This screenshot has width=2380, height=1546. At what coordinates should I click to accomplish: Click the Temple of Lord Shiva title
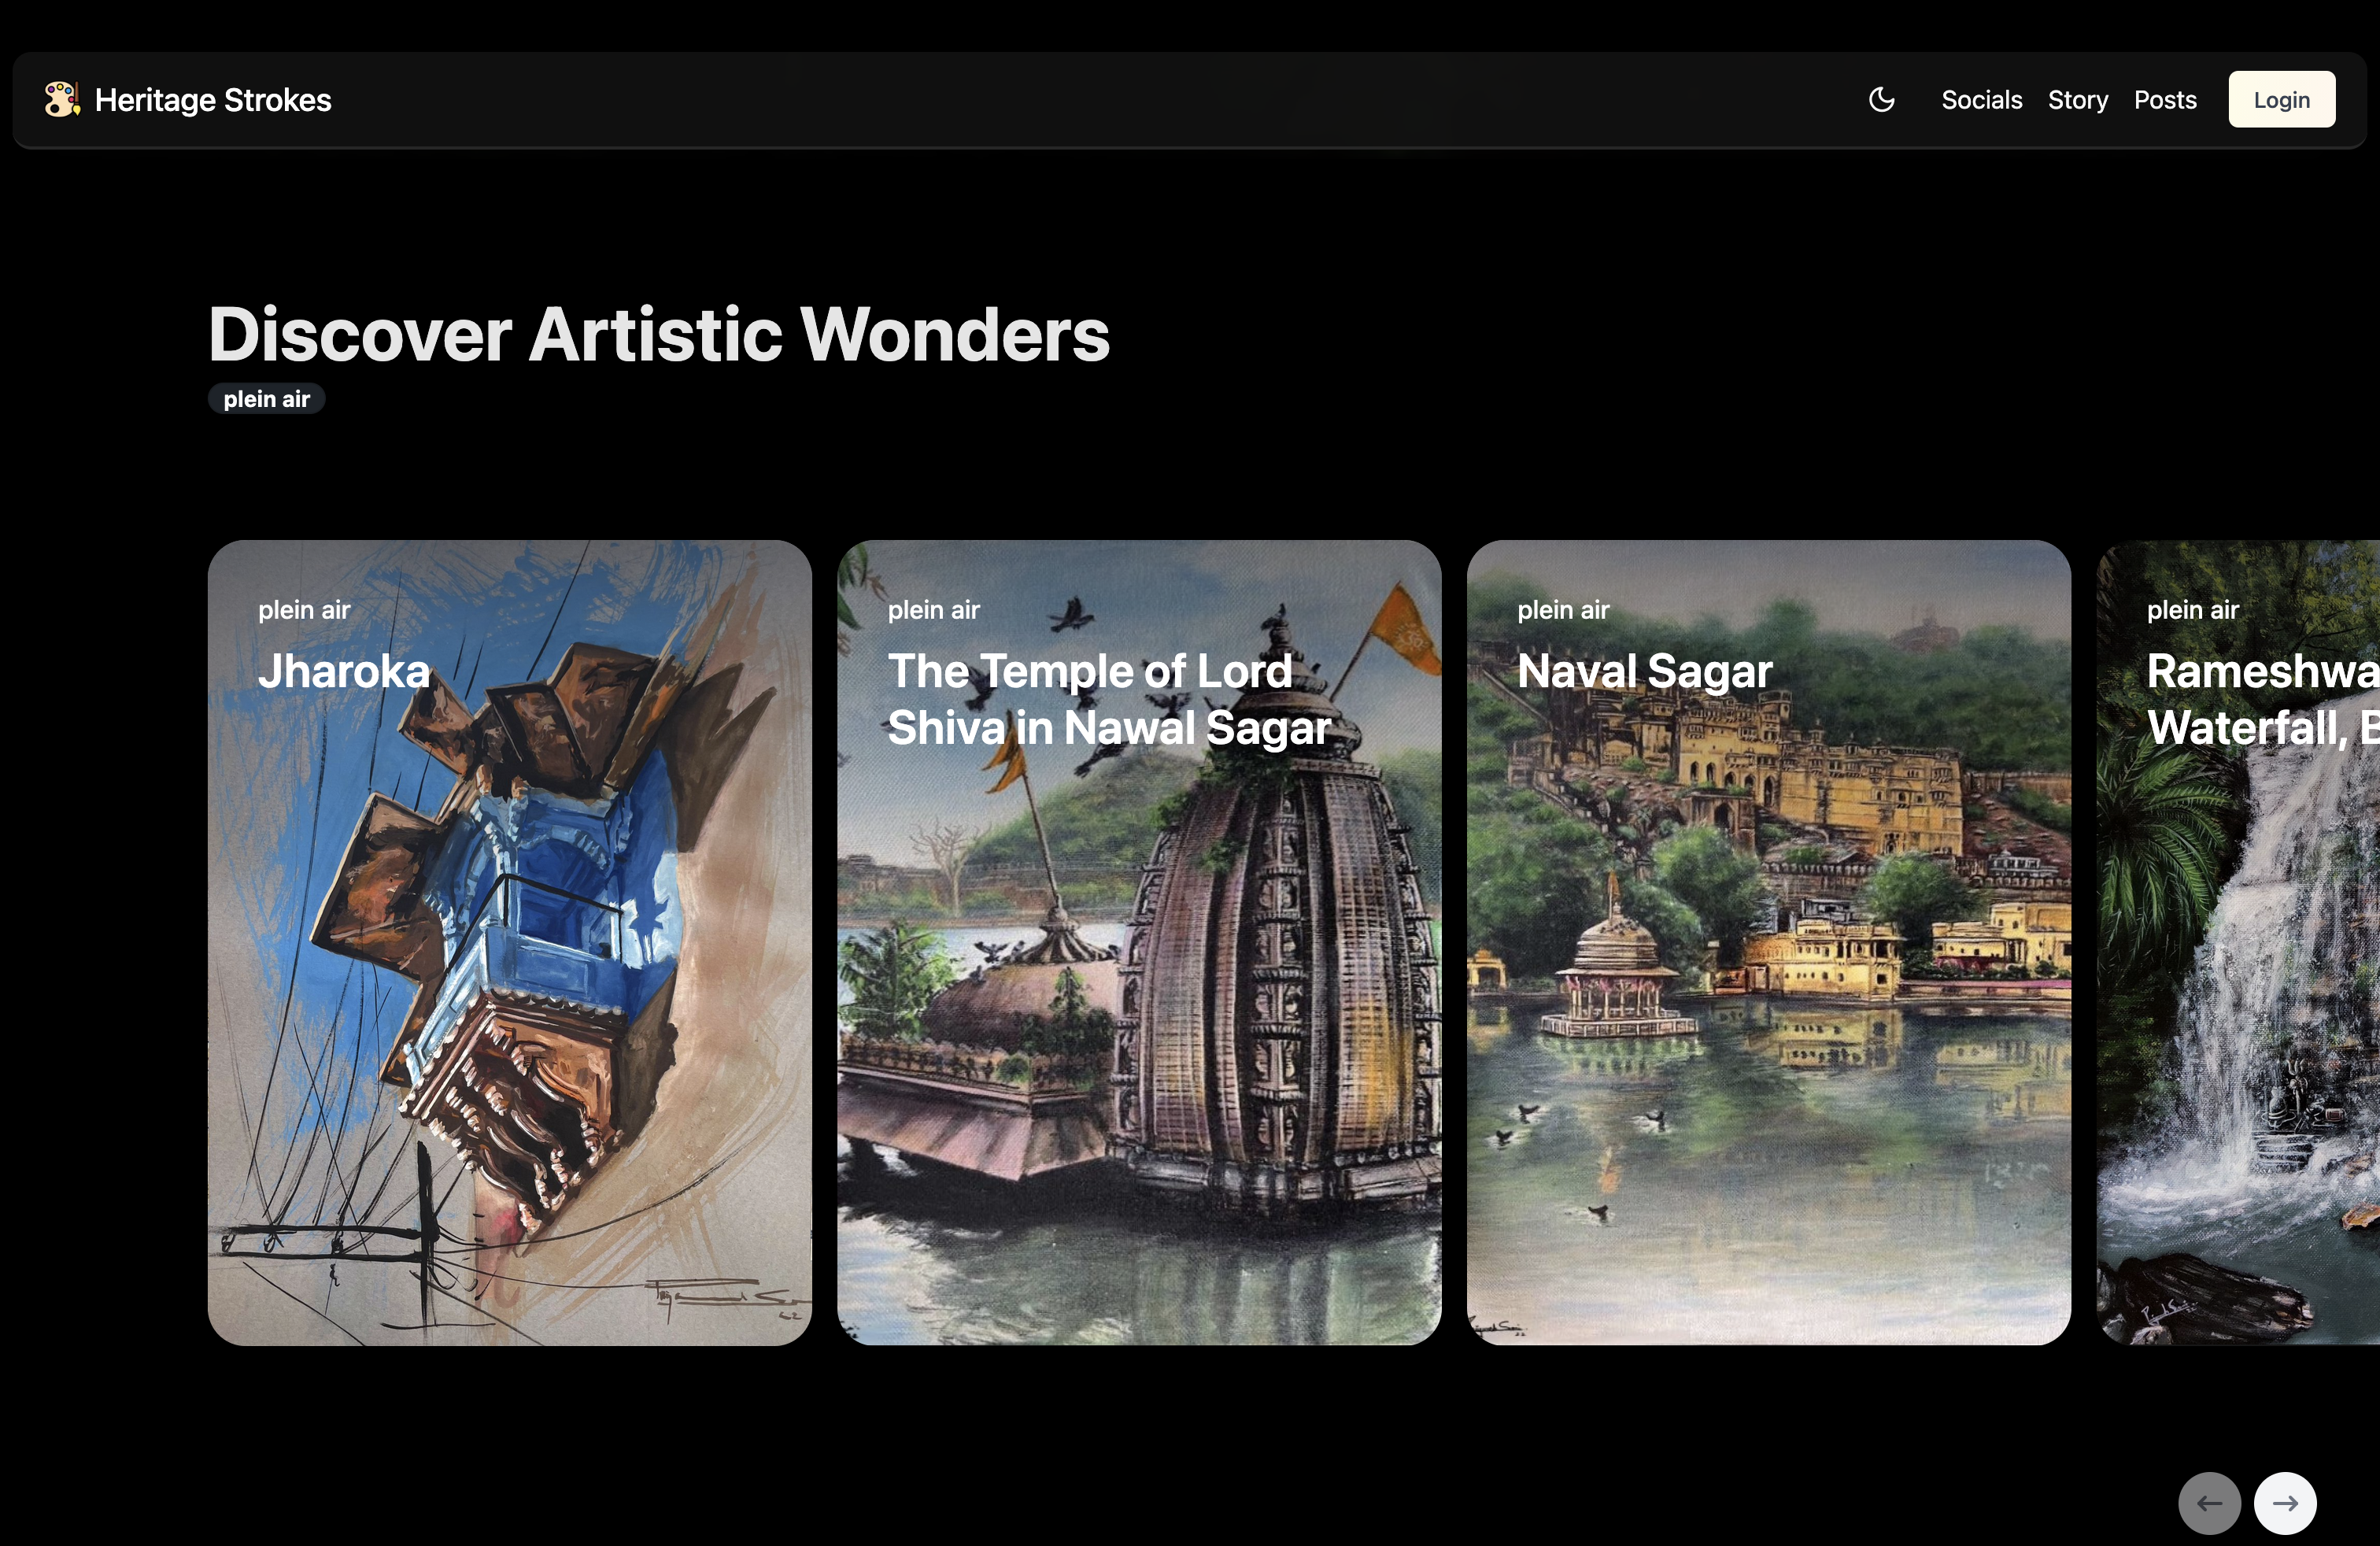click(1110, 699)
